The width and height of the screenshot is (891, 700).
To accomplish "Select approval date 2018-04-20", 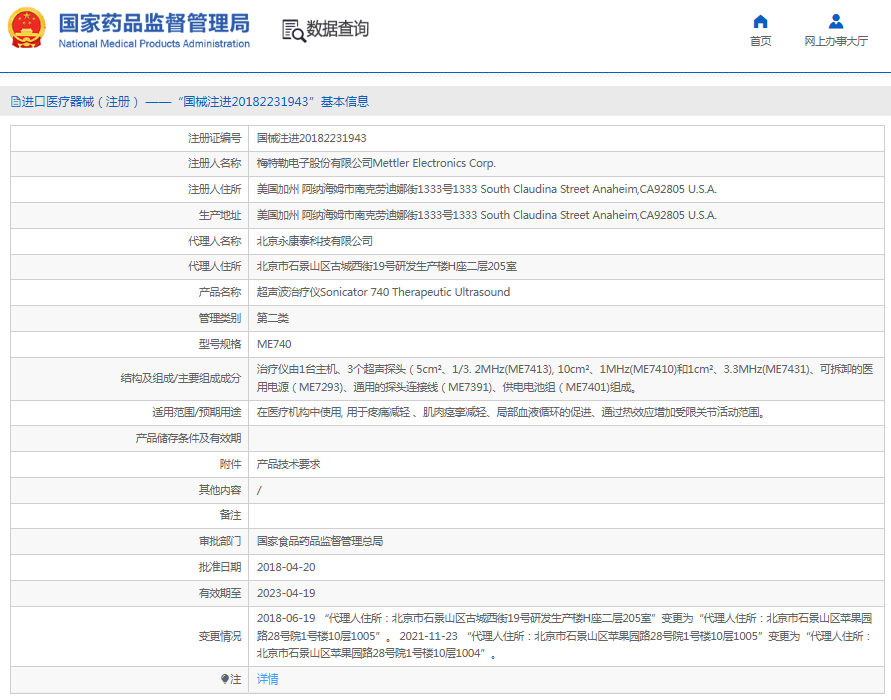I will coord(286,567).
